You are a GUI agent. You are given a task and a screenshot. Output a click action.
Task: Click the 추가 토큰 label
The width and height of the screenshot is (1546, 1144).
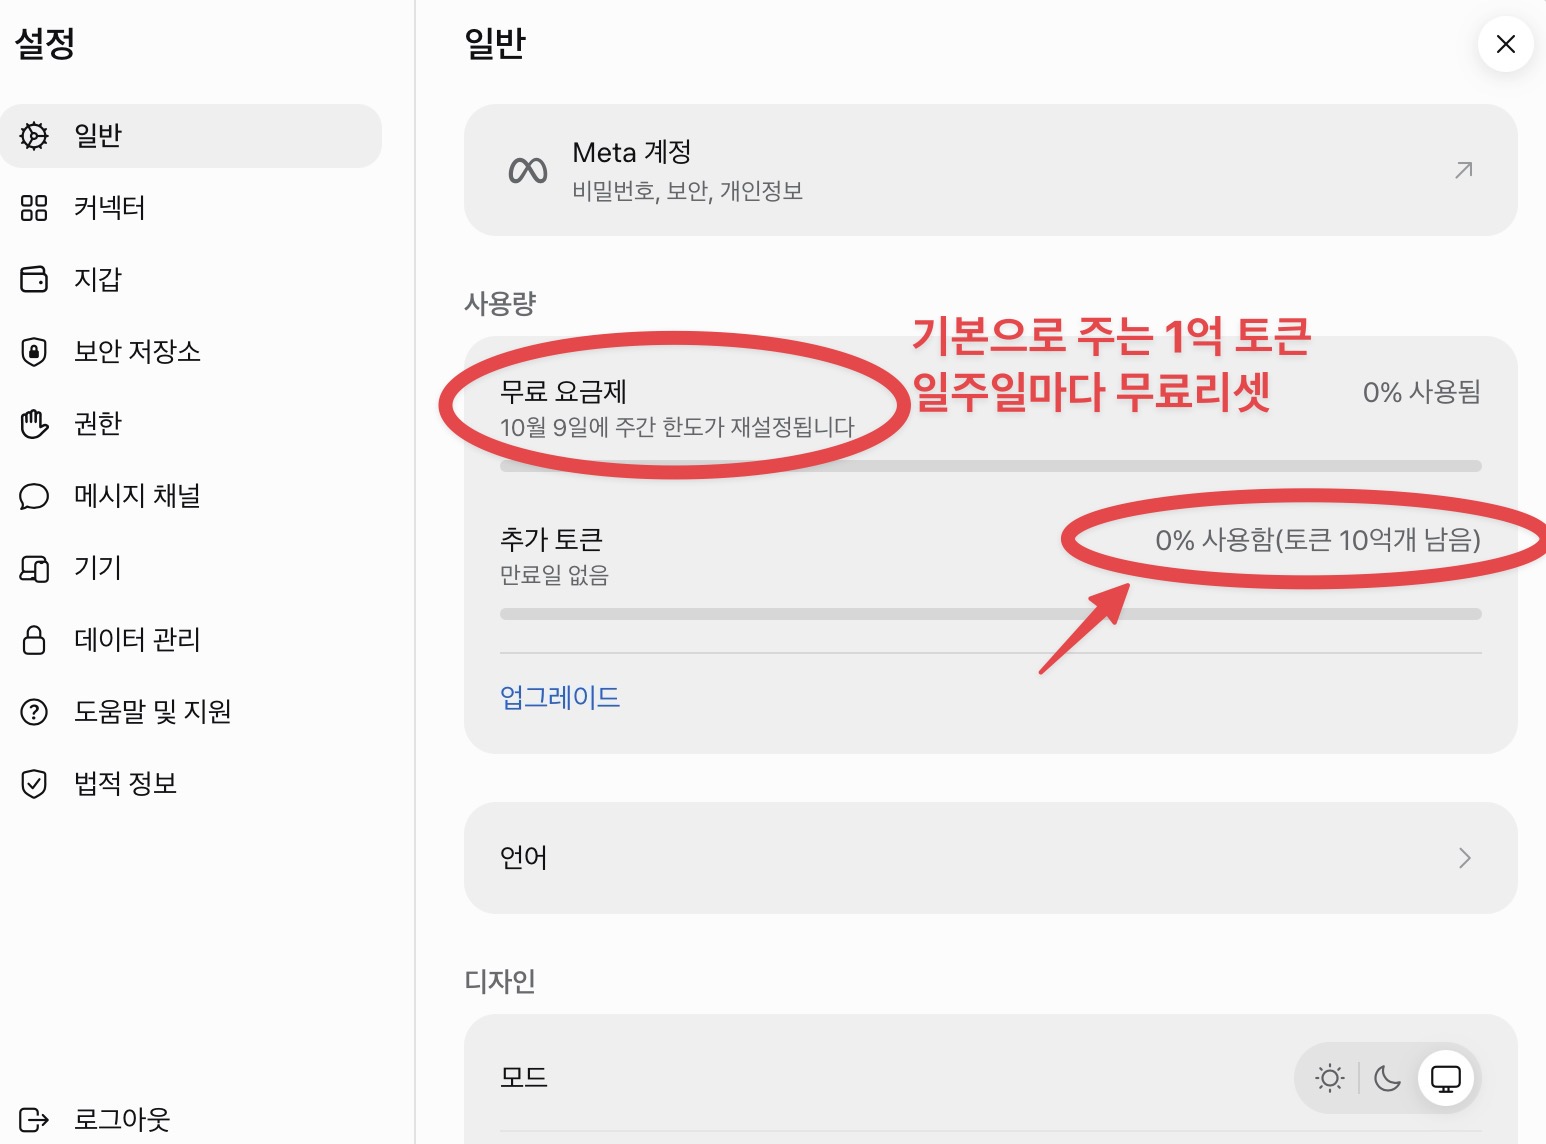pyautogui.click(x=551, y=540)
